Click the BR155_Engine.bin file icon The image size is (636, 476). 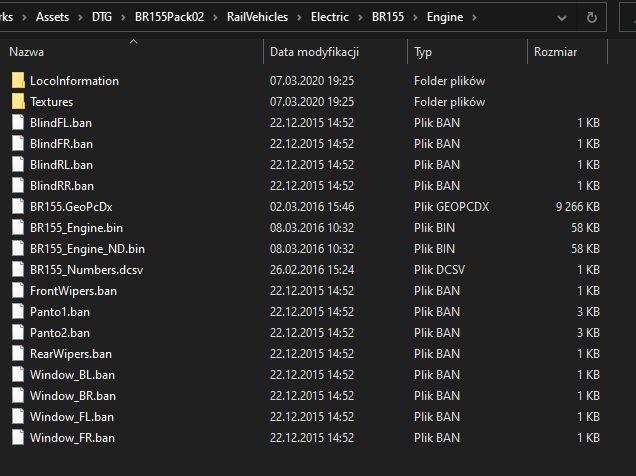coord(17,228)
